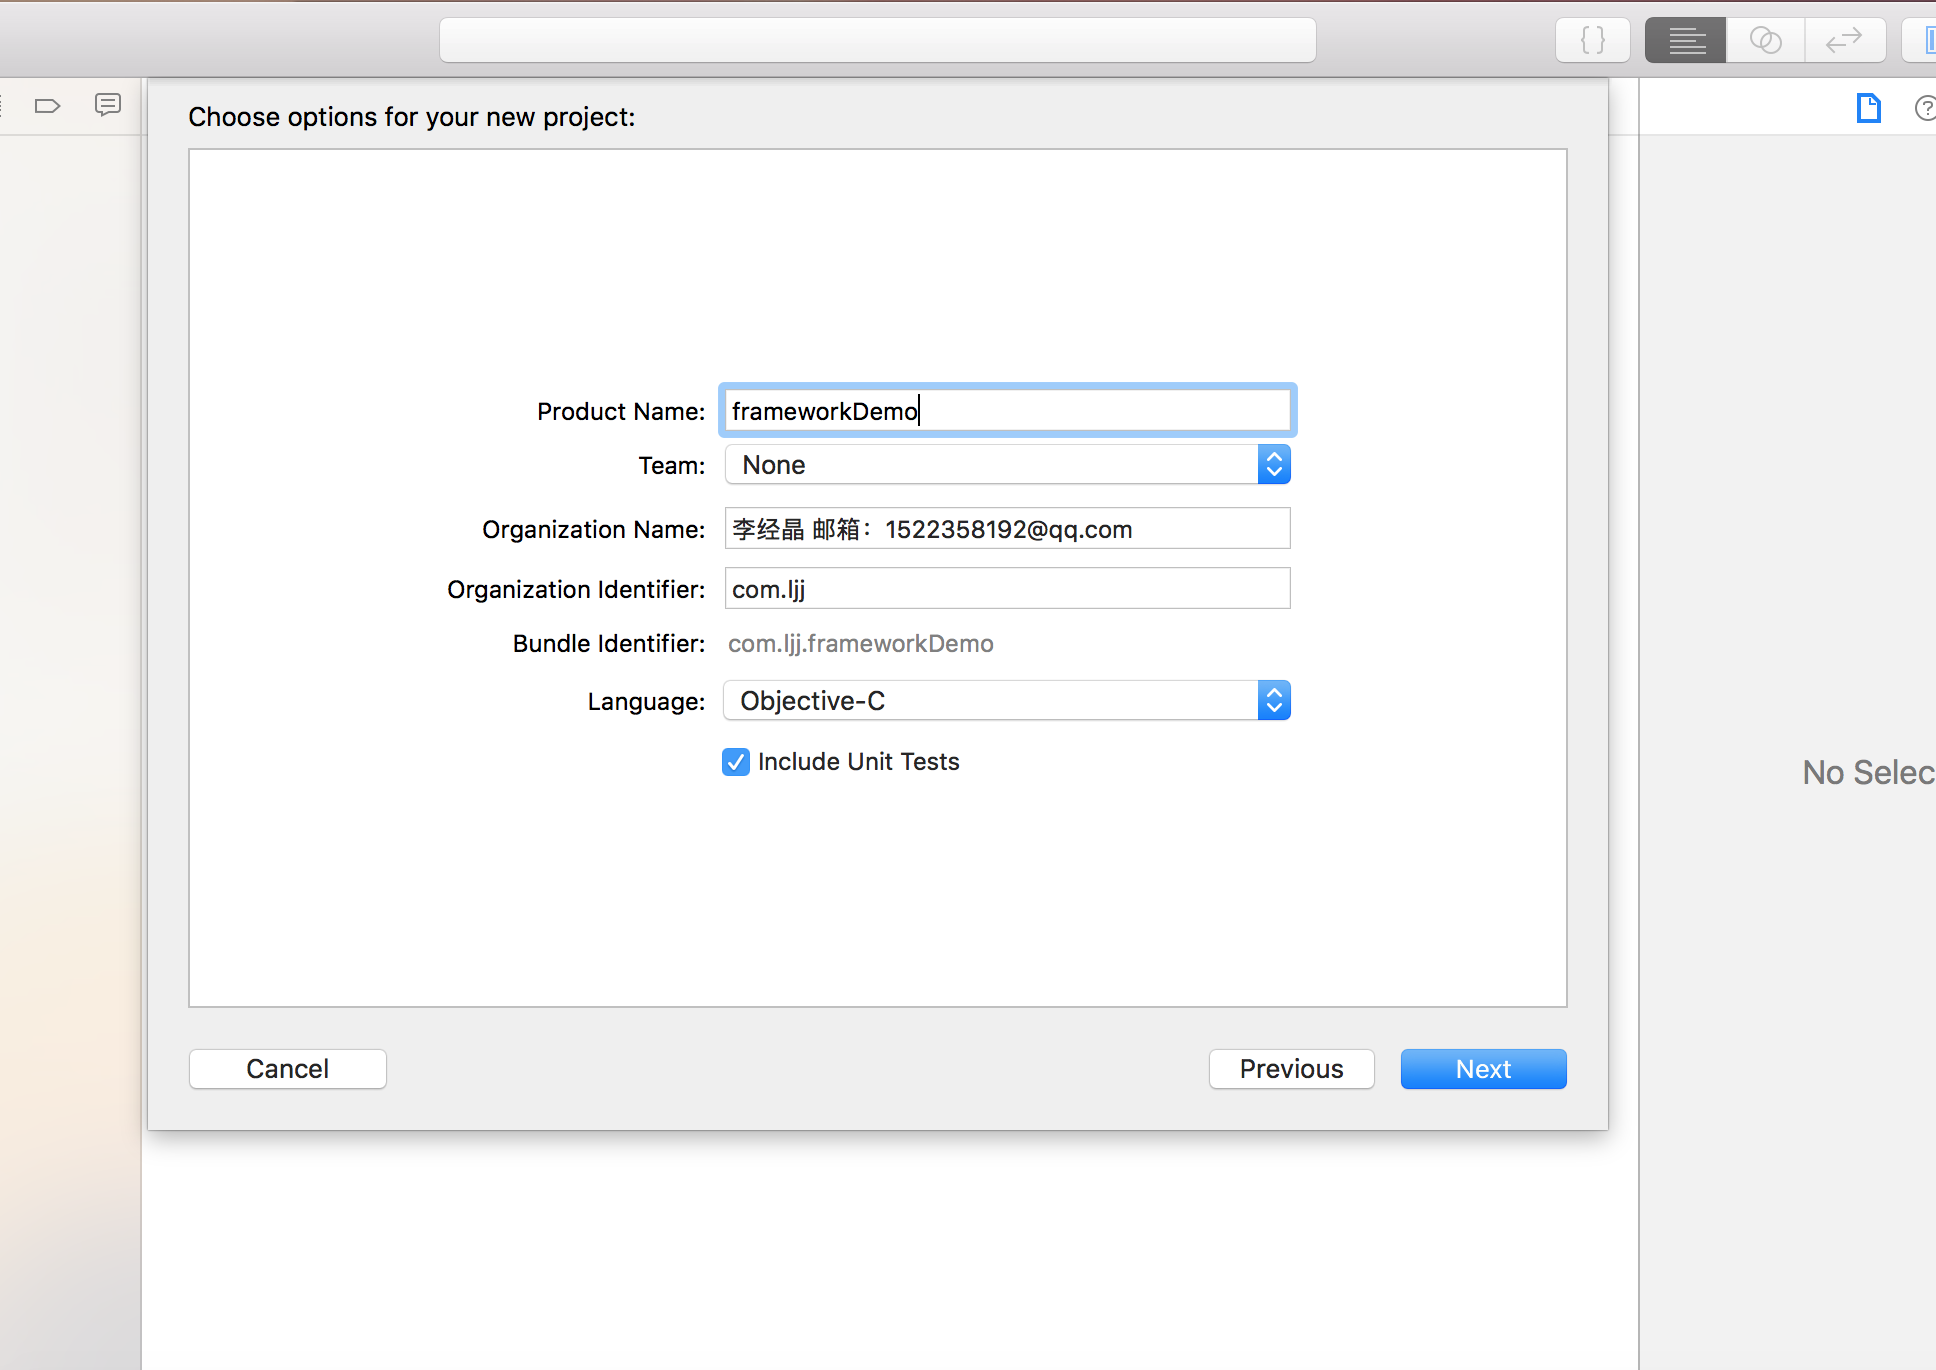This screenshot has height=1370, width=1936.
Task: Click the Organization Identifier field
Action: click(1007, 589)
